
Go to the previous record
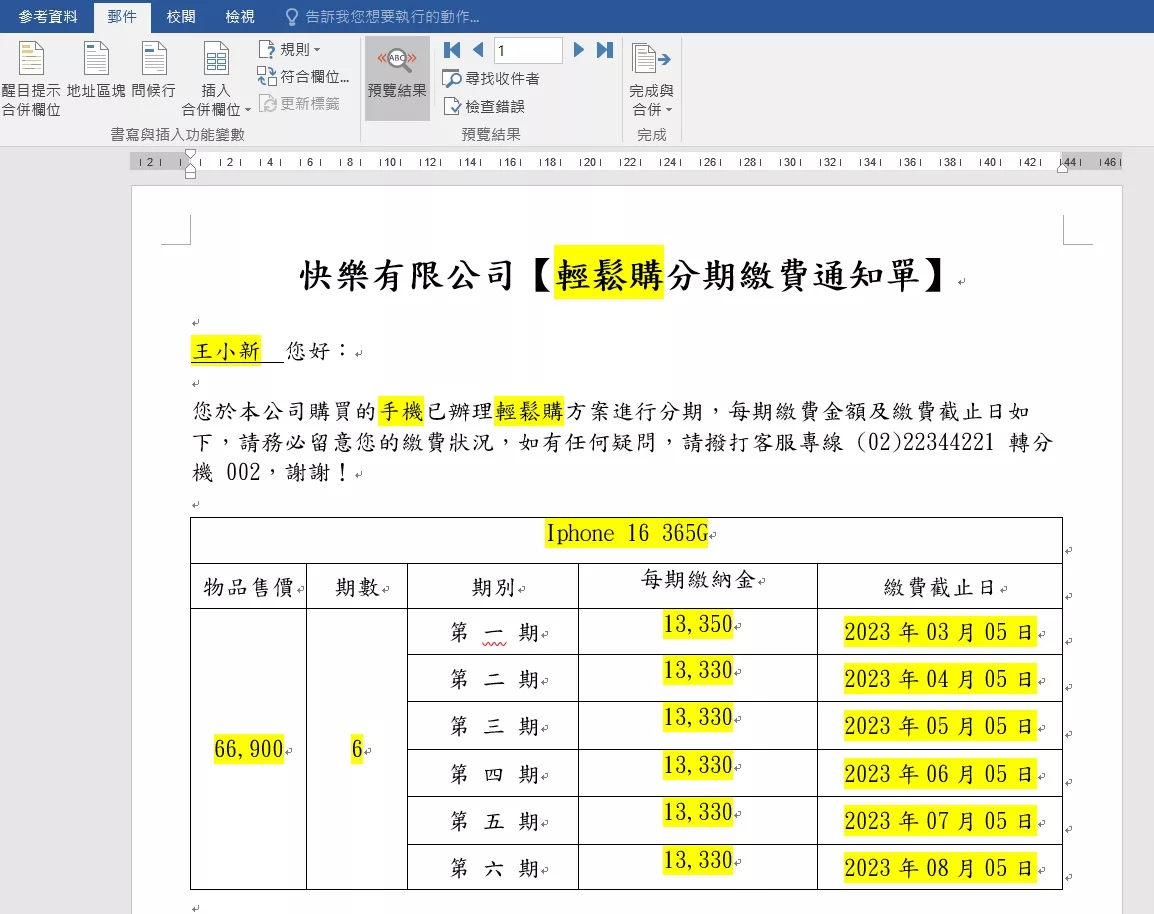coord(478,50)
